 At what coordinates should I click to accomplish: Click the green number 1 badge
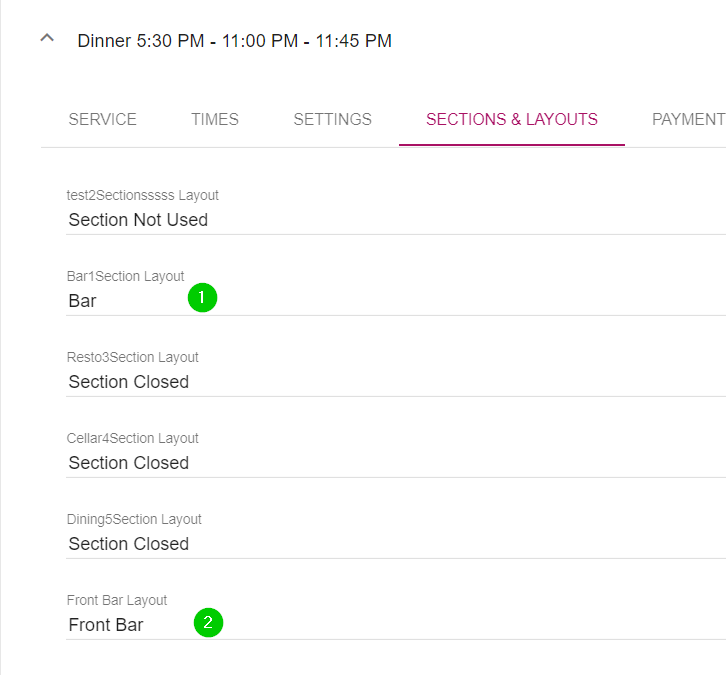click(202, 298)
